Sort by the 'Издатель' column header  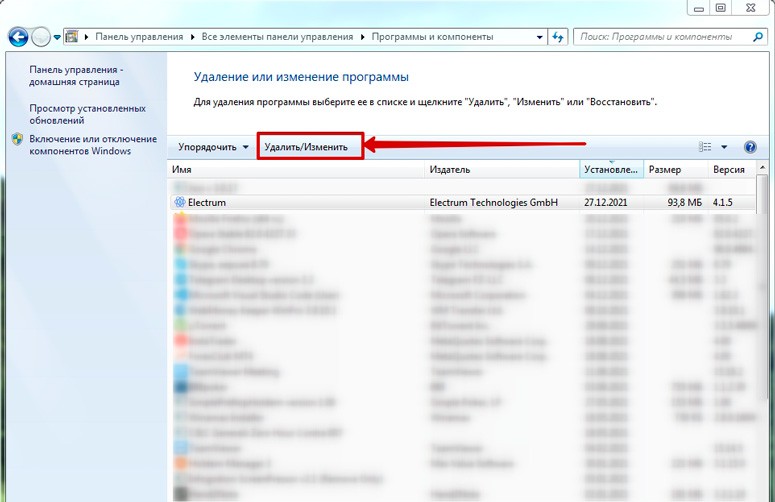[502, 169]
